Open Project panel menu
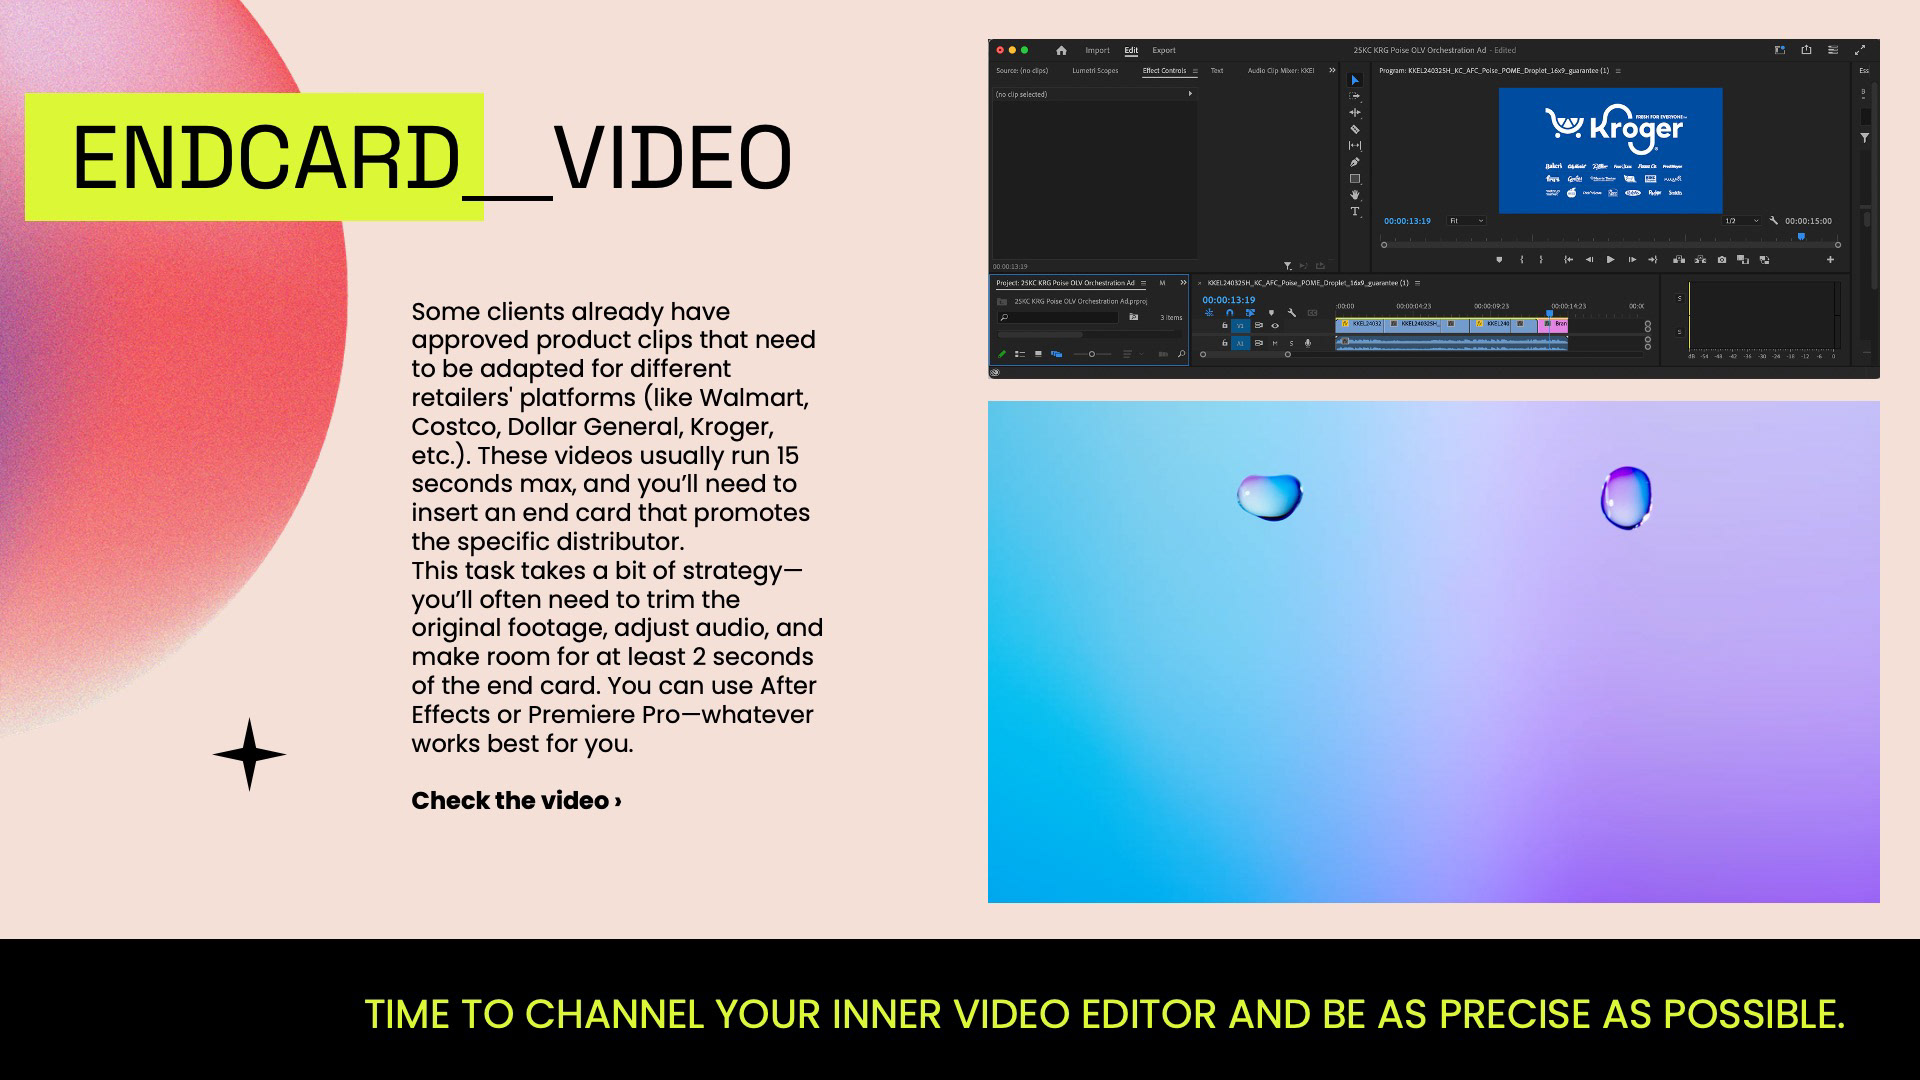Image resolution: width=1920 pixels, height=1080 pixels. [x=1143, y=283]
